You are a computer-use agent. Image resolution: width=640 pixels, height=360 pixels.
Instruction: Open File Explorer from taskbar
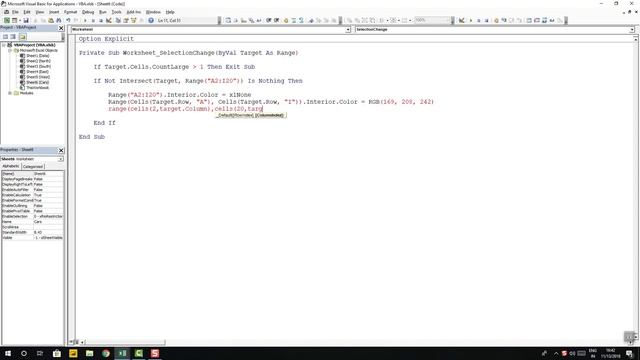[x=89, y=353]
